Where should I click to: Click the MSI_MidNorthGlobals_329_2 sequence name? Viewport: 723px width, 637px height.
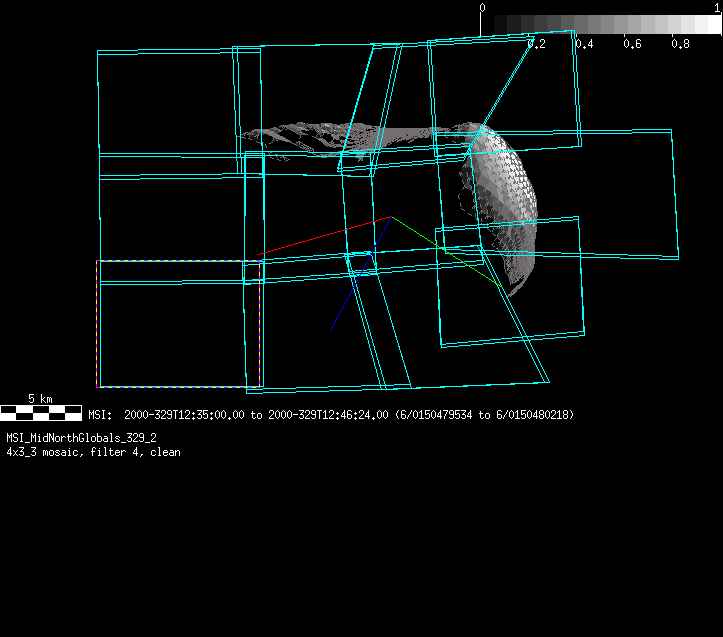(81, 438)
